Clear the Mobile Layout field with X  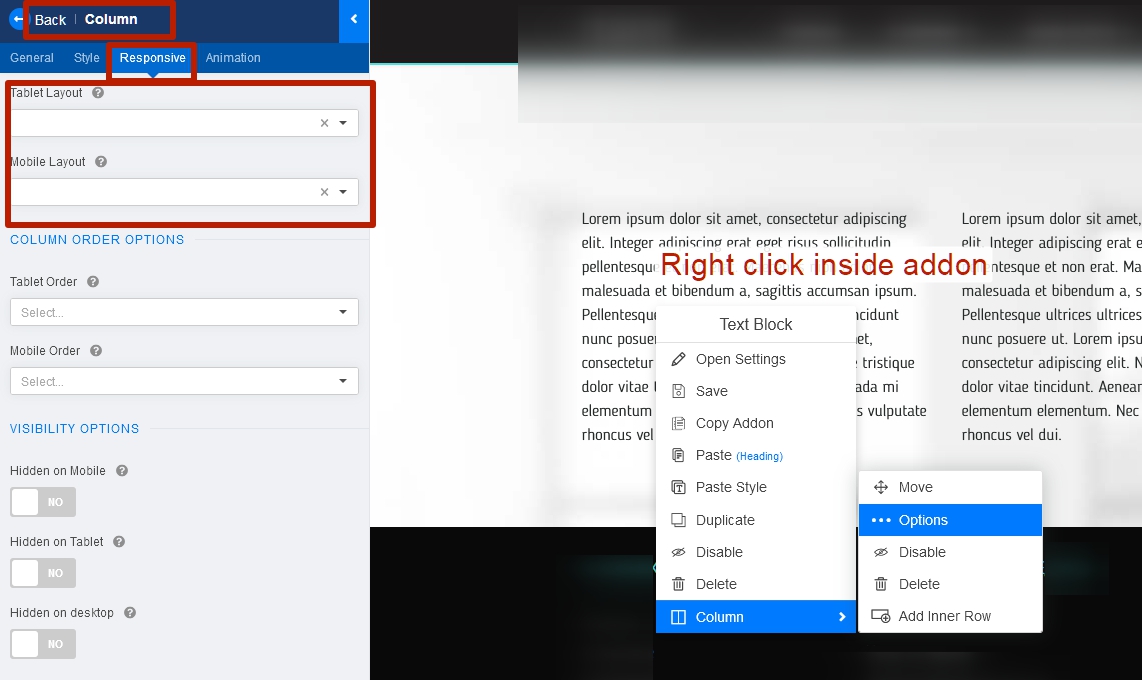tap(324, 192)
